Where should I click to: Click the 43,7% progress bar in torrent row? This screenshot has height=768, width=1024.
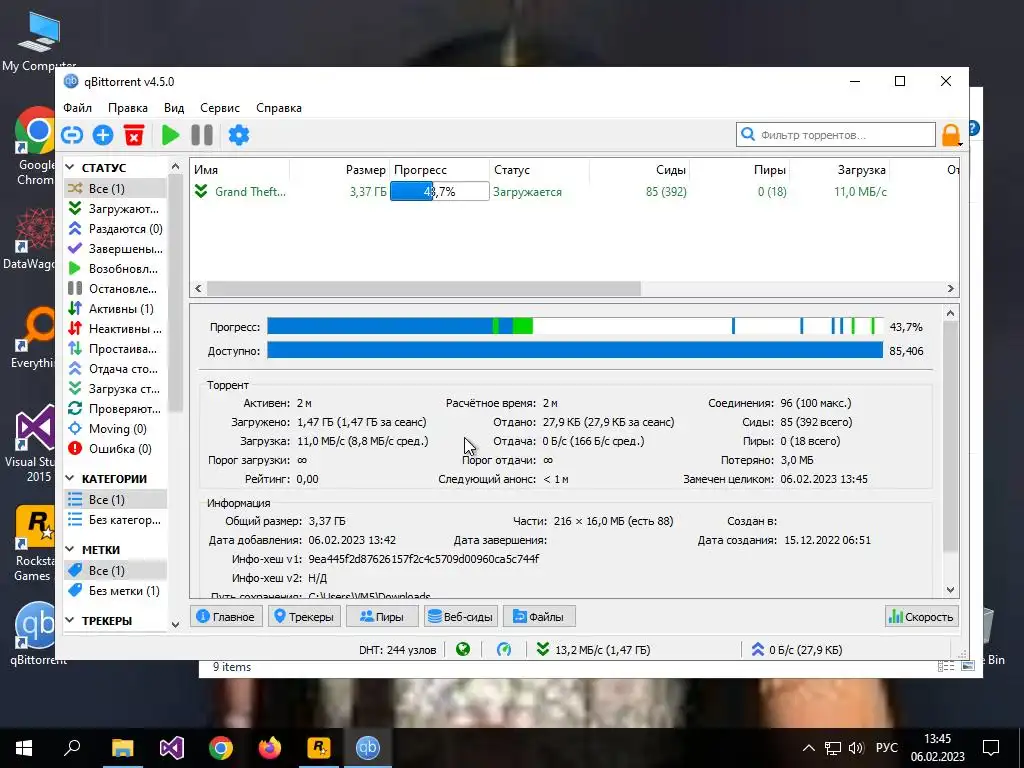(x=440, y=191)
